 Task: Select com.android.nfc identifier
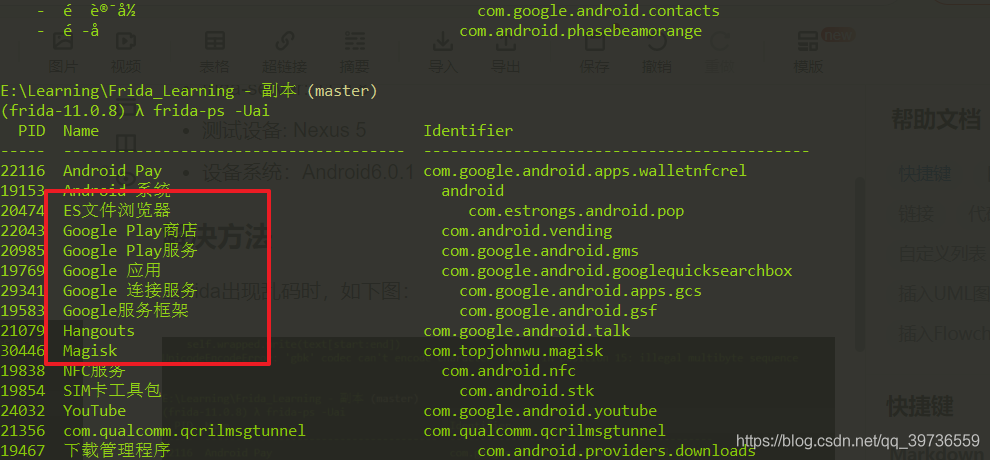pyautogui.click(x=508, y=371)
